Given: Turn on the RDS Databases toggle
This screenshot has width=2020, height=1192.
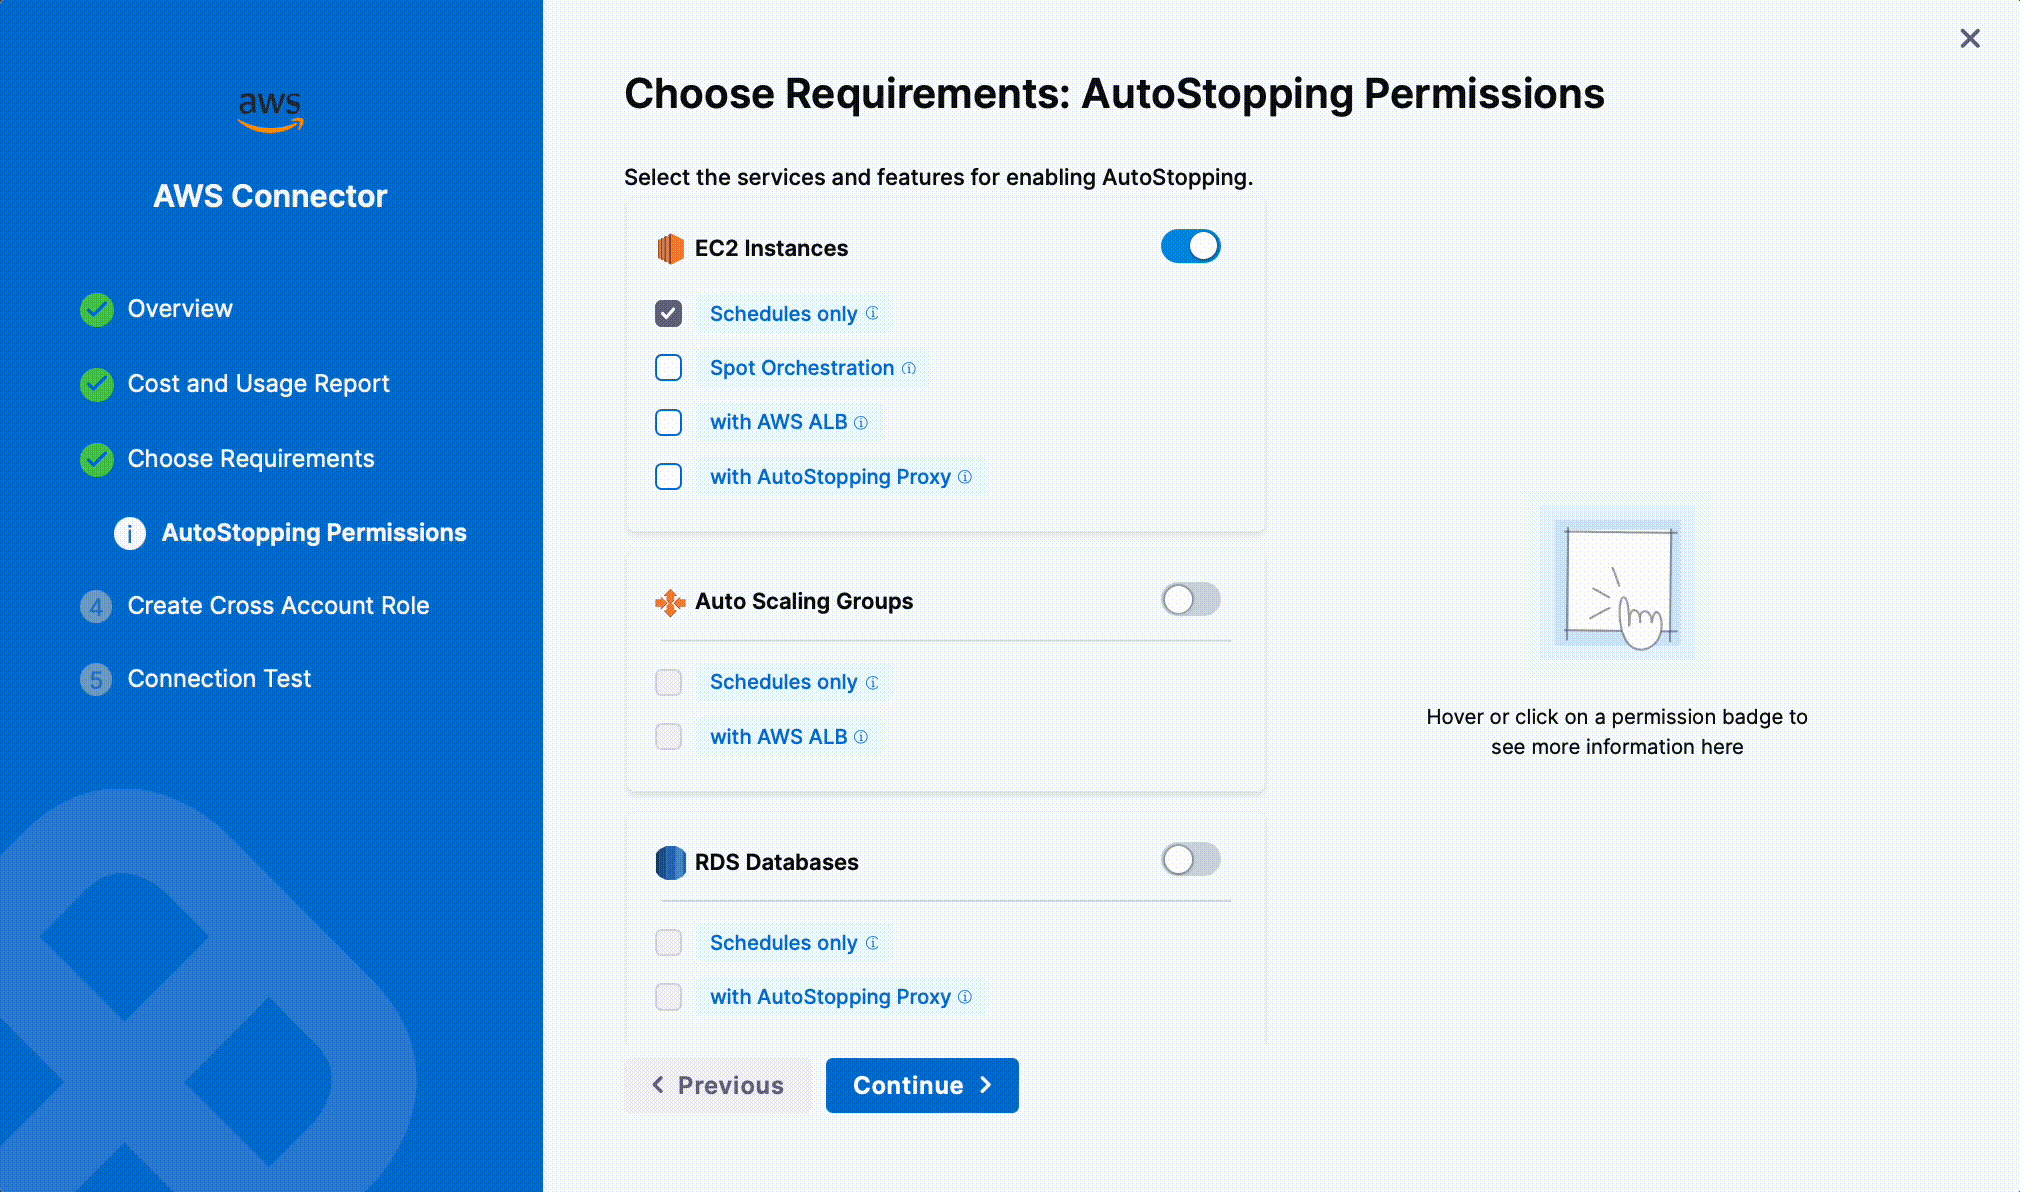Looking at the screenshot, I should 1190,860.
